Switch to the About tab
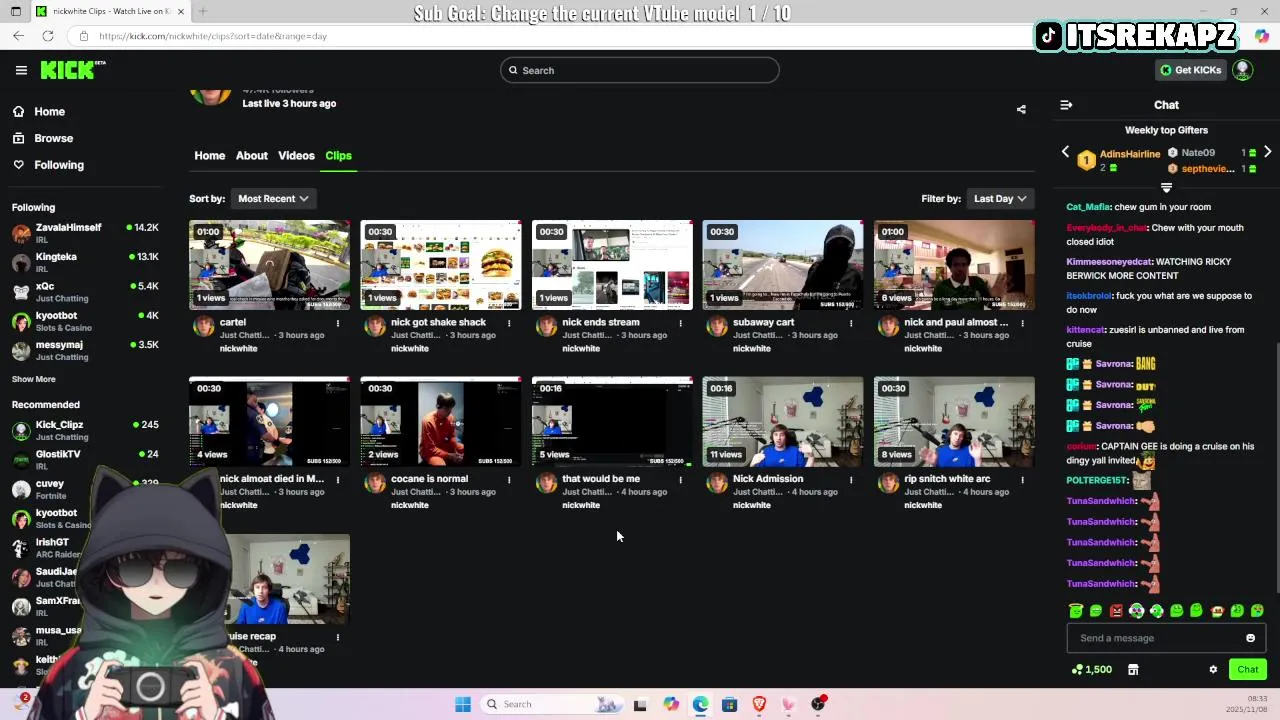 pos(252,156)
